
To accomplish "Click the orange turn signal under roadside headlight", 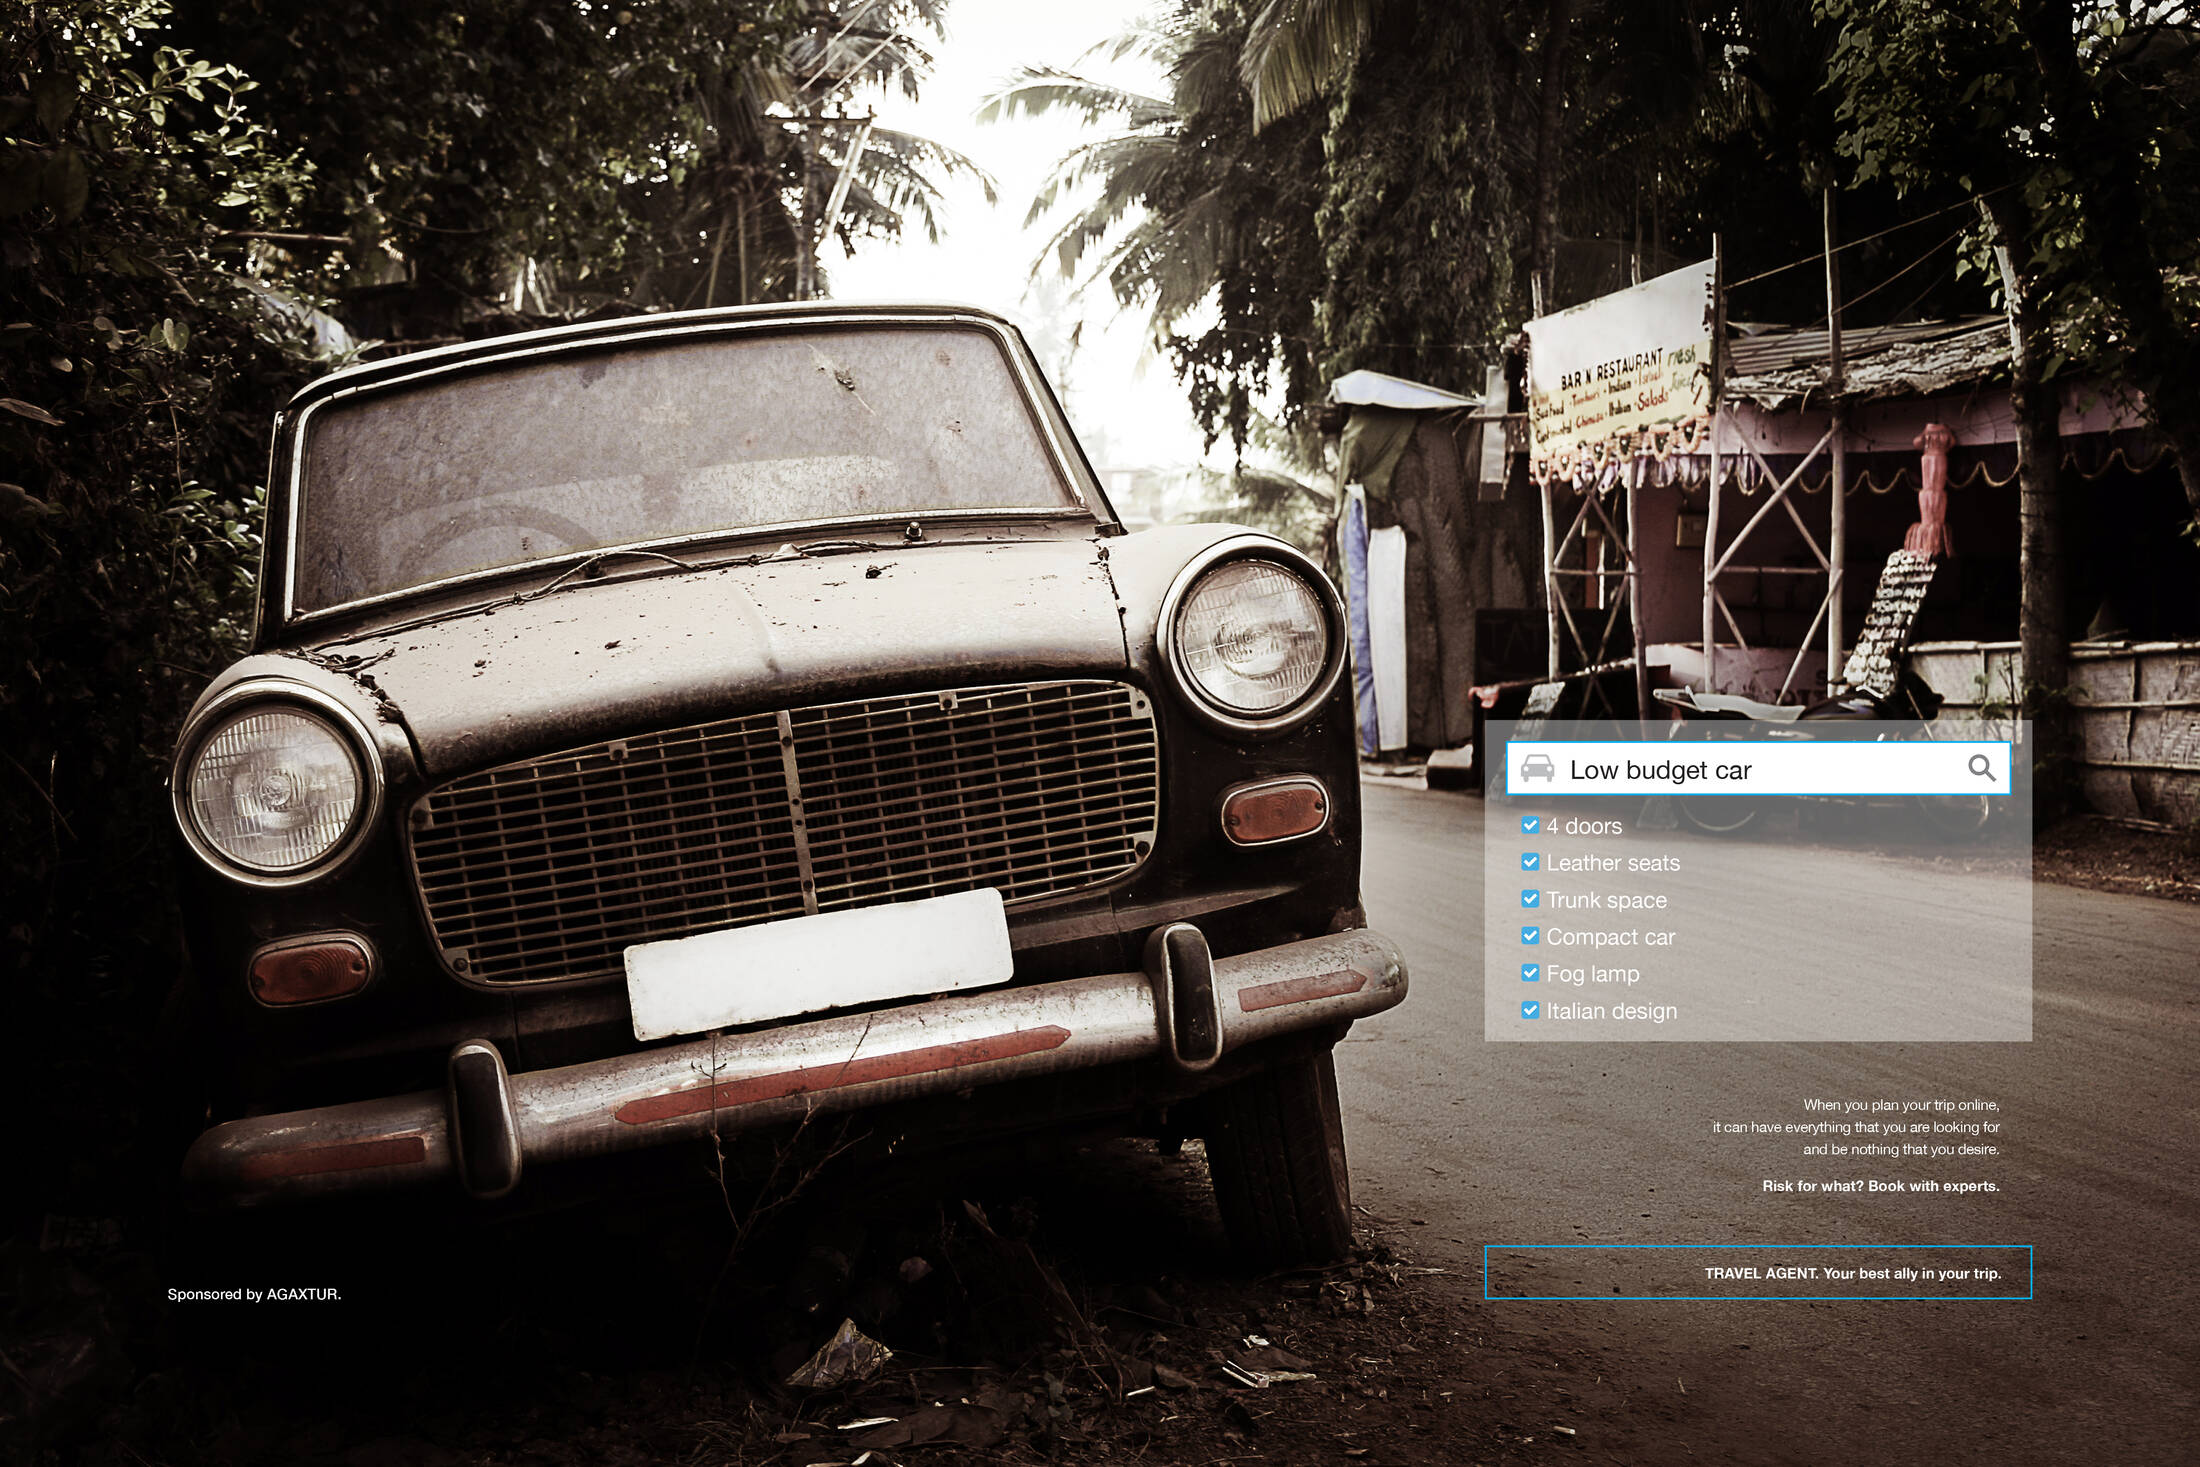I will [x=1272, y=811].
